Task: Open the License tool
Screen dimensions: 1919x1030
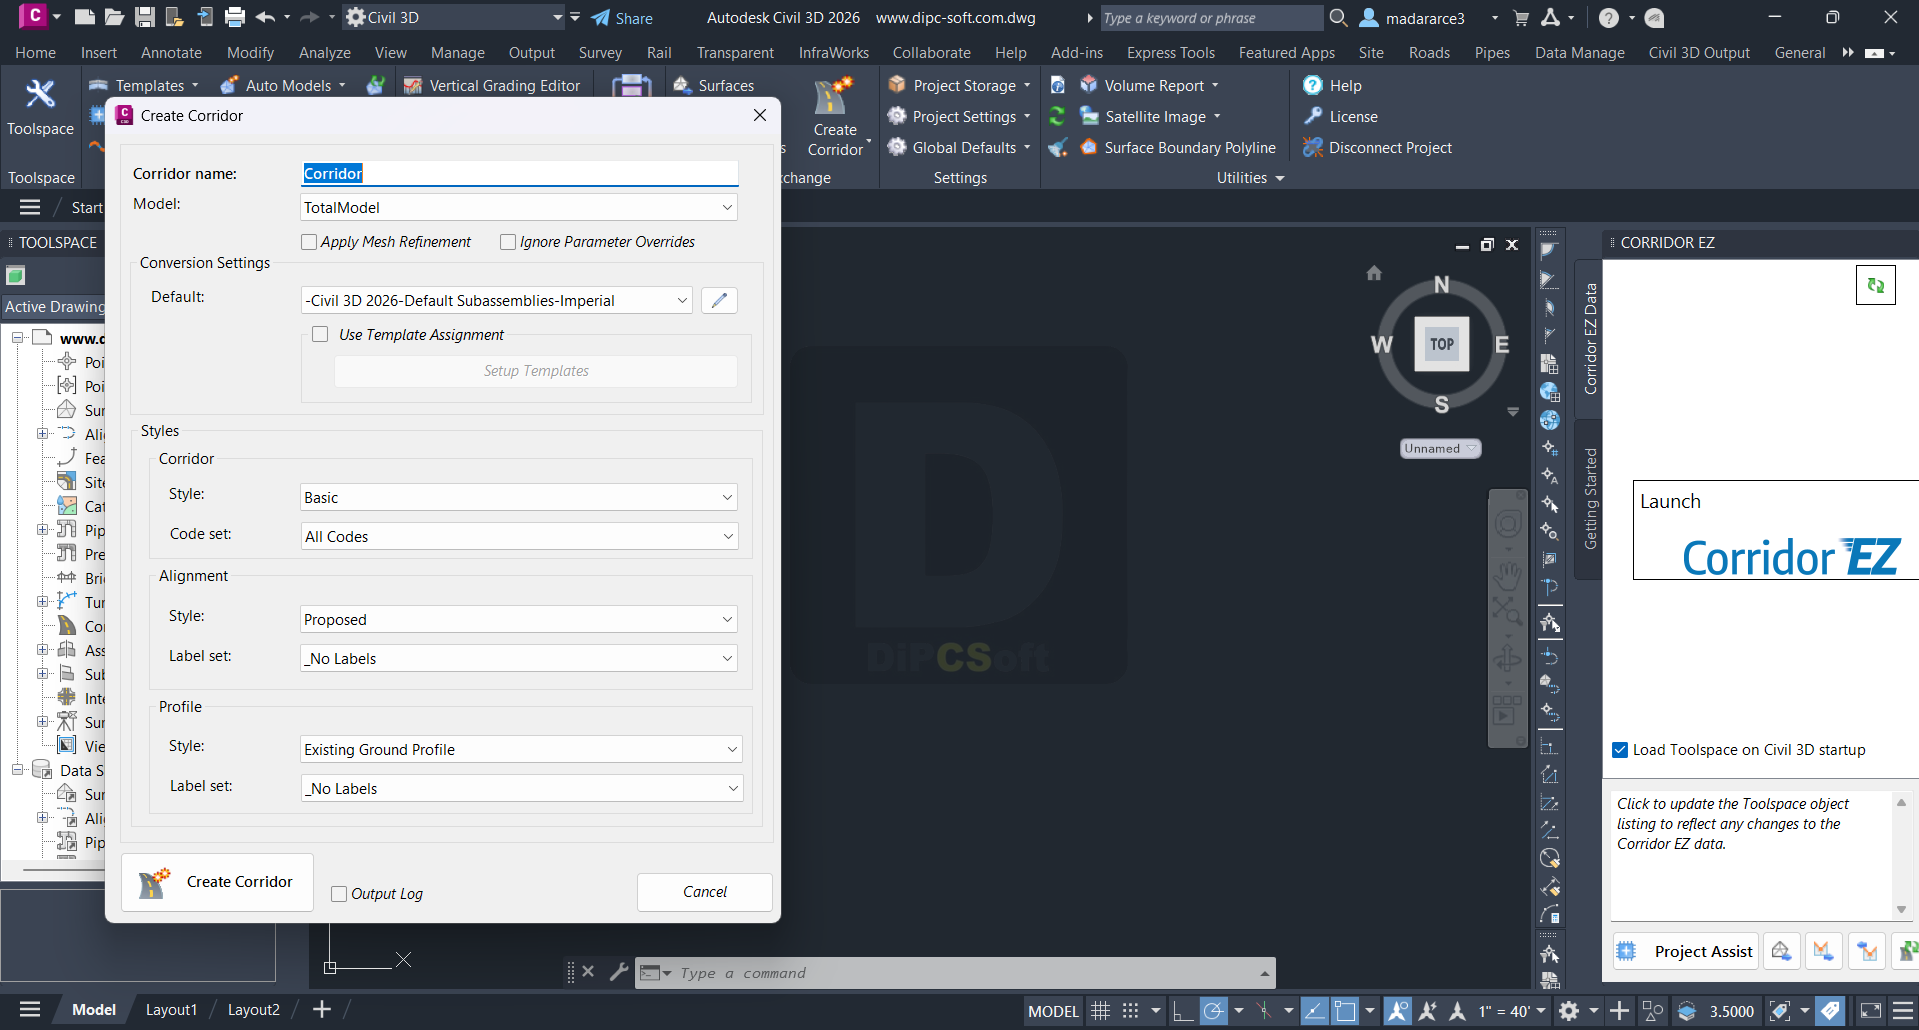Action: coord(1340,117)
